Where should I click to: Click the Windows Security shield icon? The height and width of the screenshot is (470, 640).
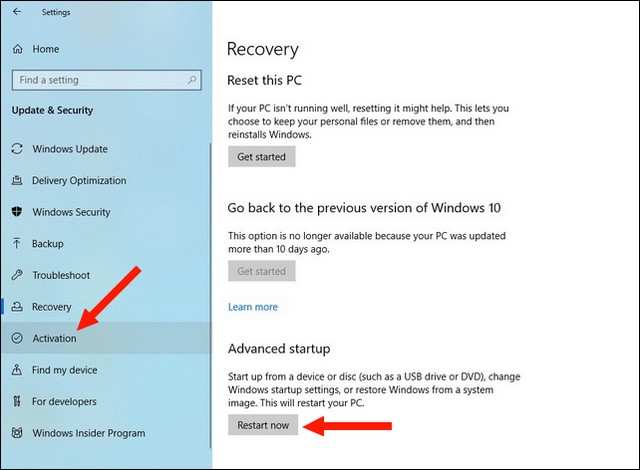click(17, 212)
